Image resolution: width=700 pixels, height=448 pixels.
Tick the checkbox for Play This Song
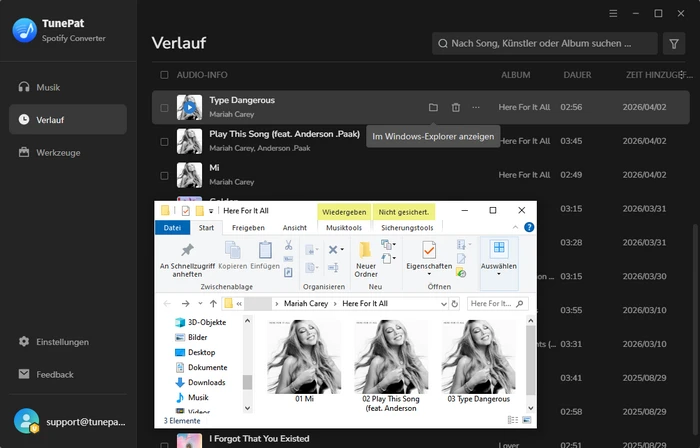coord(164,141)
